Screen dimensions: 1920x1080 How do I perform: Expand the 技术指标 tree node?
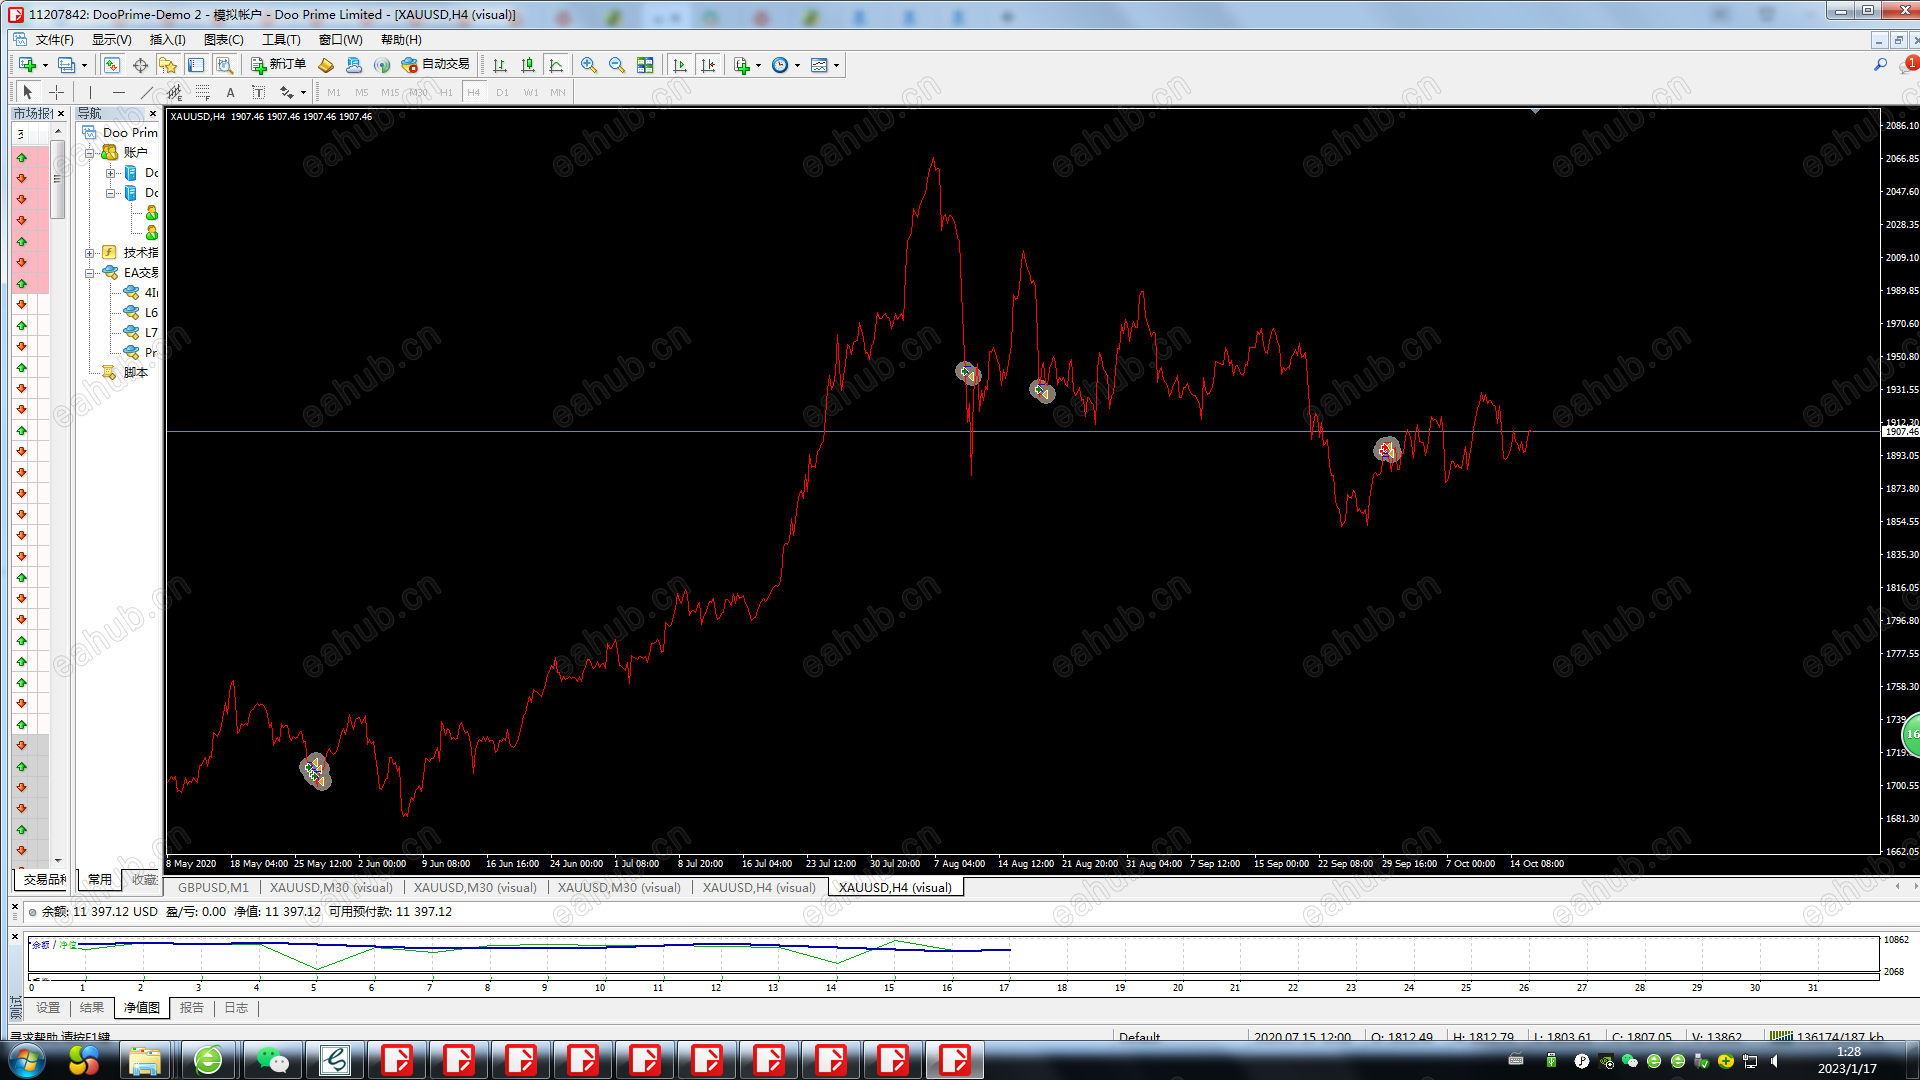click(89, 253)
